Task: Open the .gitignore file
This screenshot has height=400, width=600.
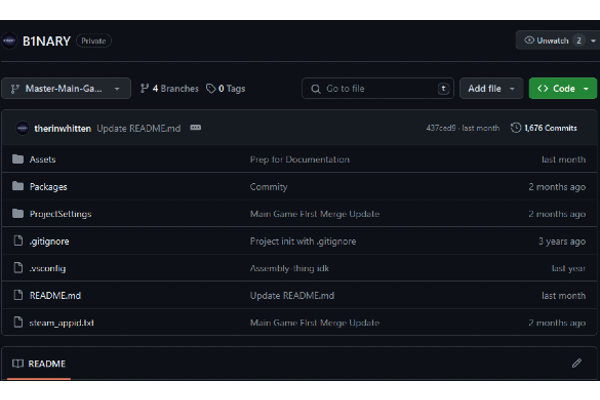Action: (49, 242)
